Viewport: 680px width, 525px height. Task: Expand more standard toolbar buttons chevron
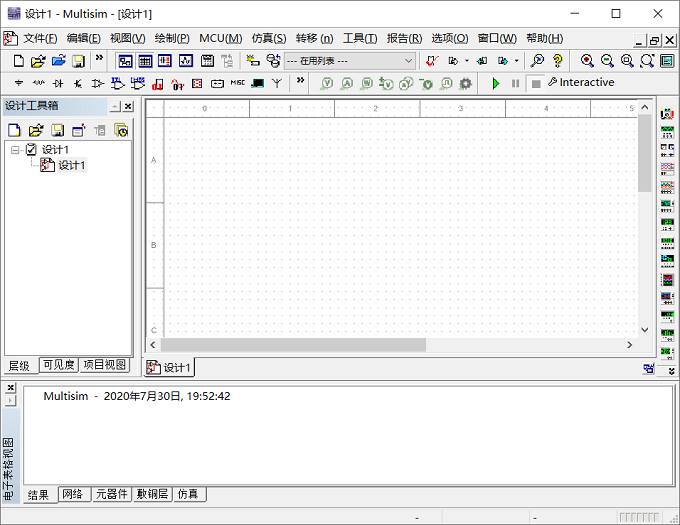99,57
